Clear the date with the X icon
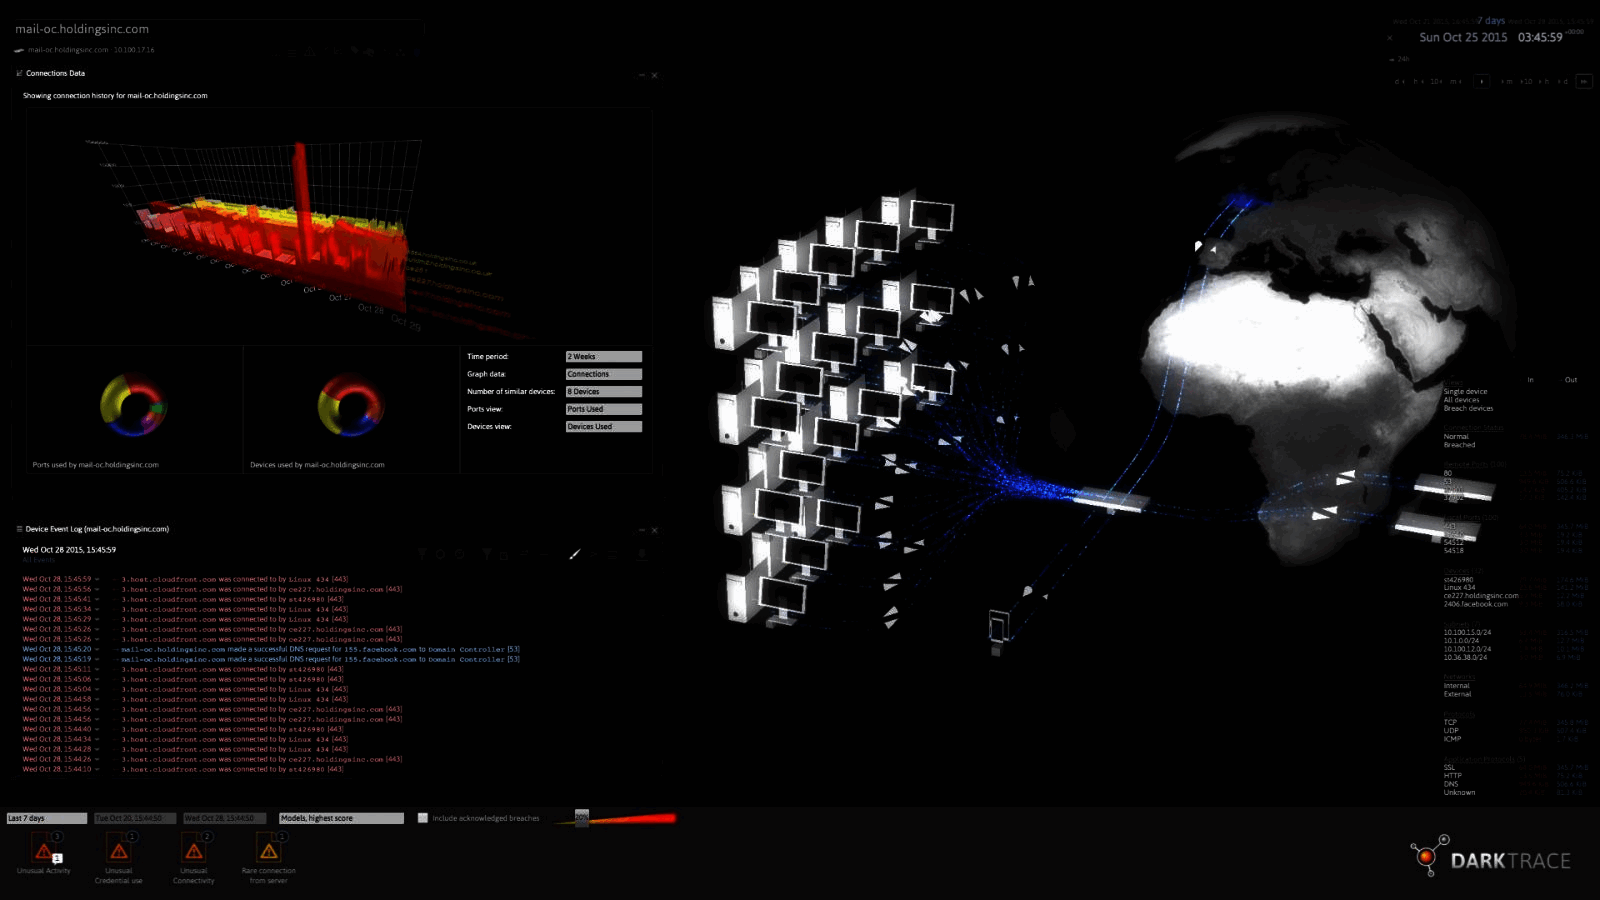Image resolution: width=1600 pixels, height=900 pixels. point(1389,38)
